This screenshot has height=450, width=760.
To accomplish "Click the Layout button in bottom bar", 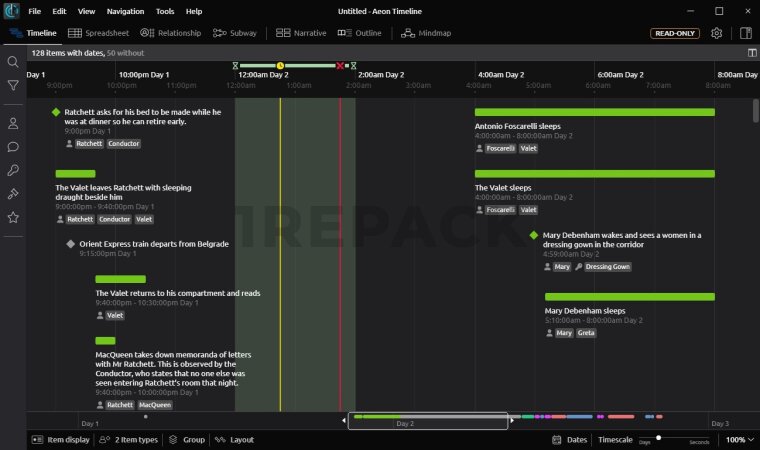I will (235, 440).
